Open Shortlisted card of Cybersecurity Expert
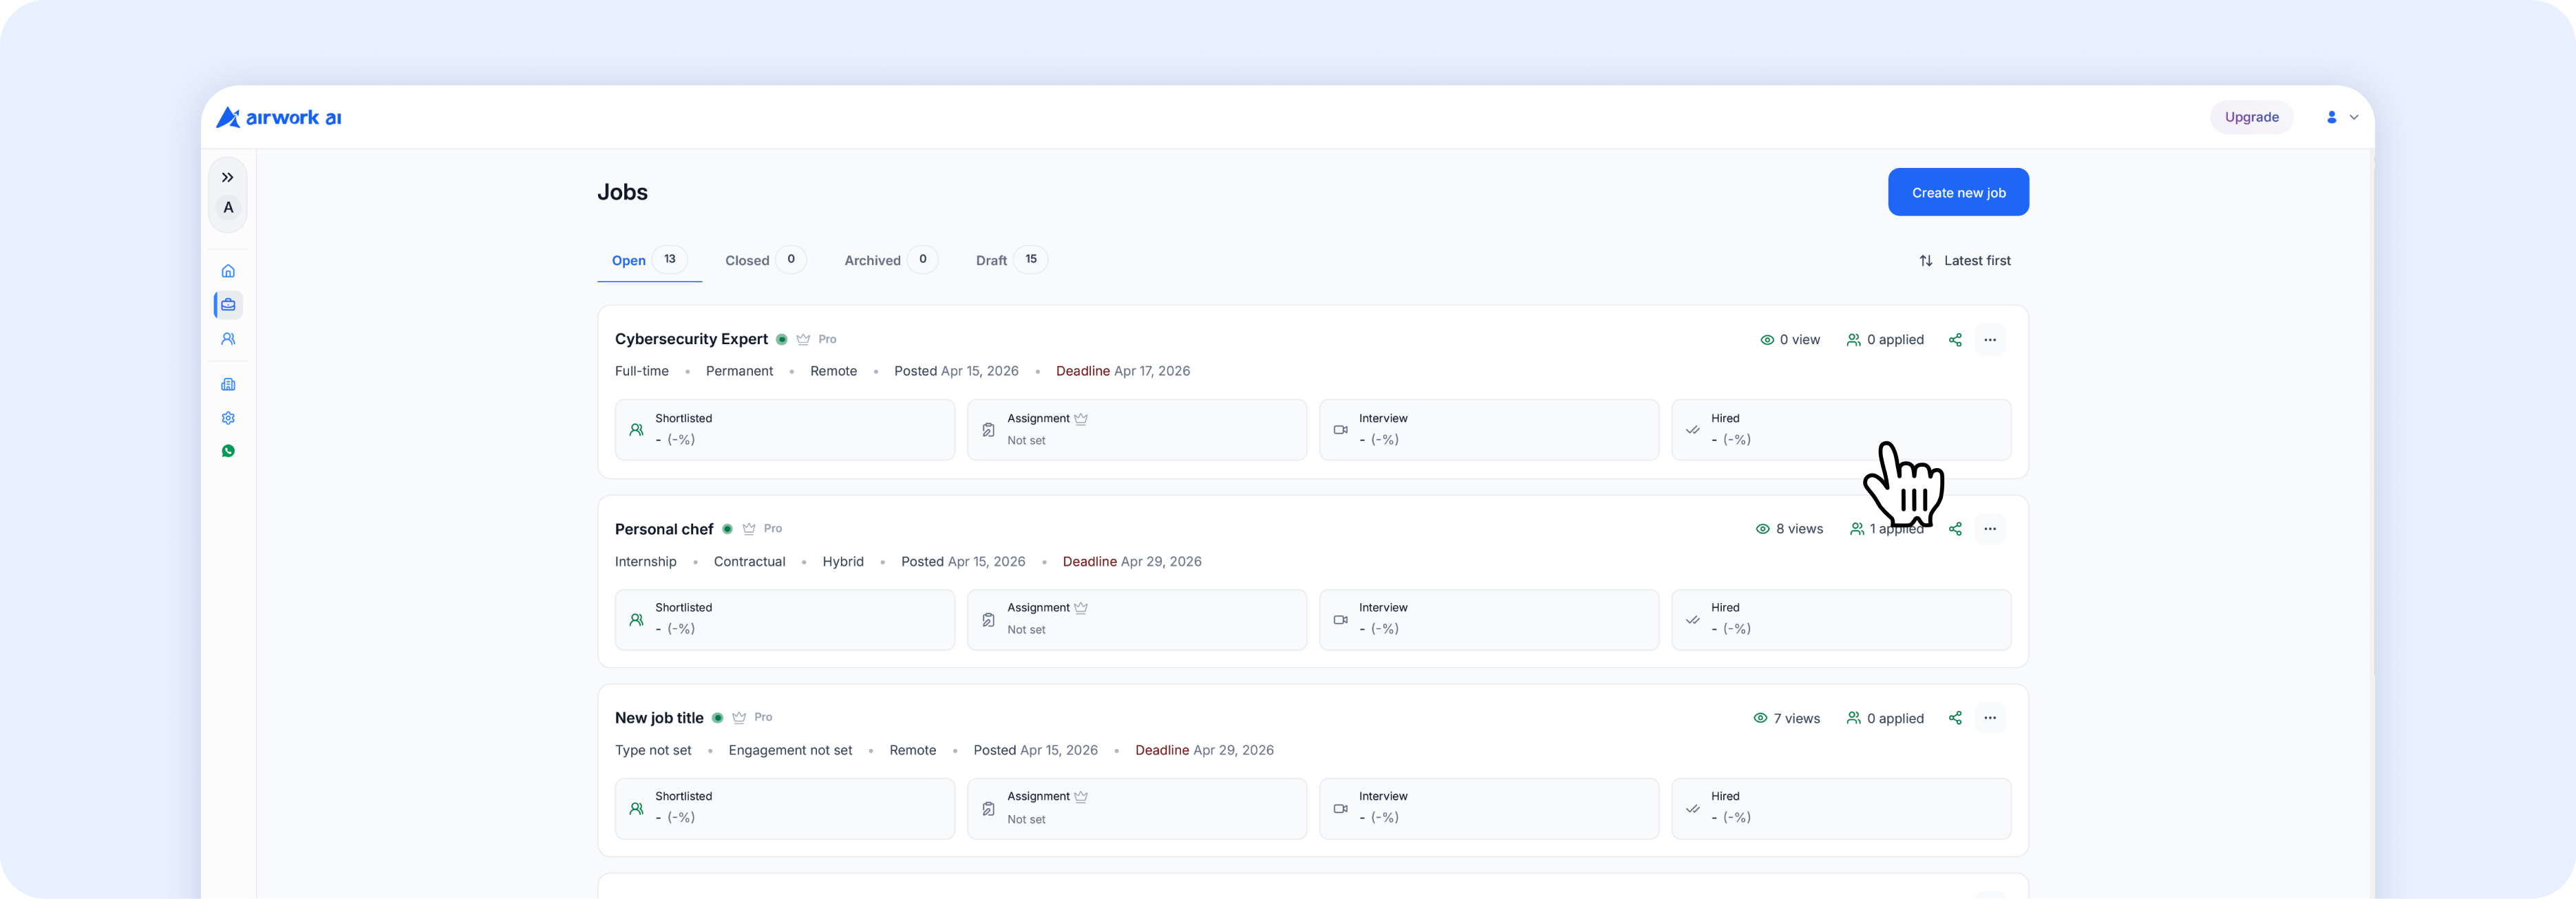This screenshot has width=2576, height=899. 785,430
